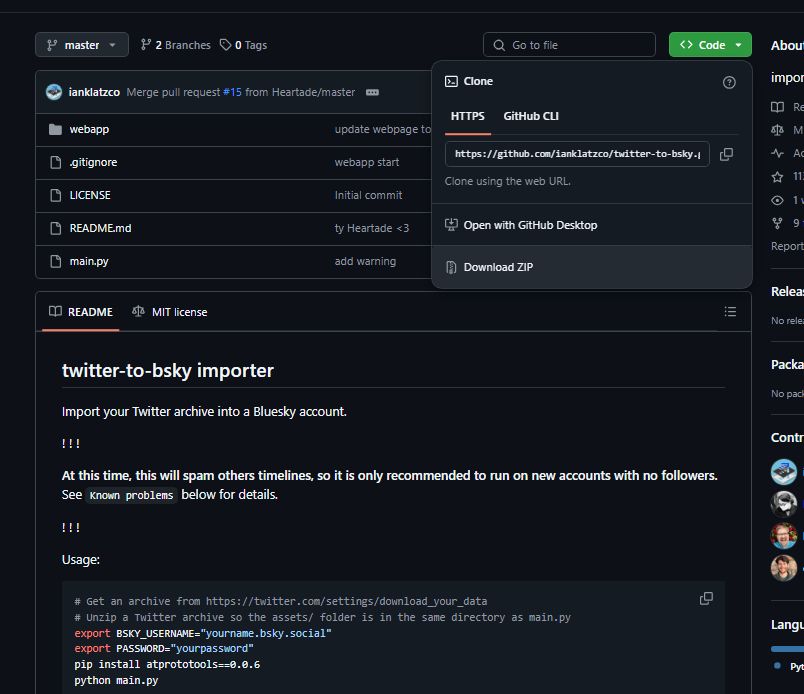This screenshot has height=694, width=804.
Task: Click the watchers eye icon in sidebar
Action: point(777,200)
